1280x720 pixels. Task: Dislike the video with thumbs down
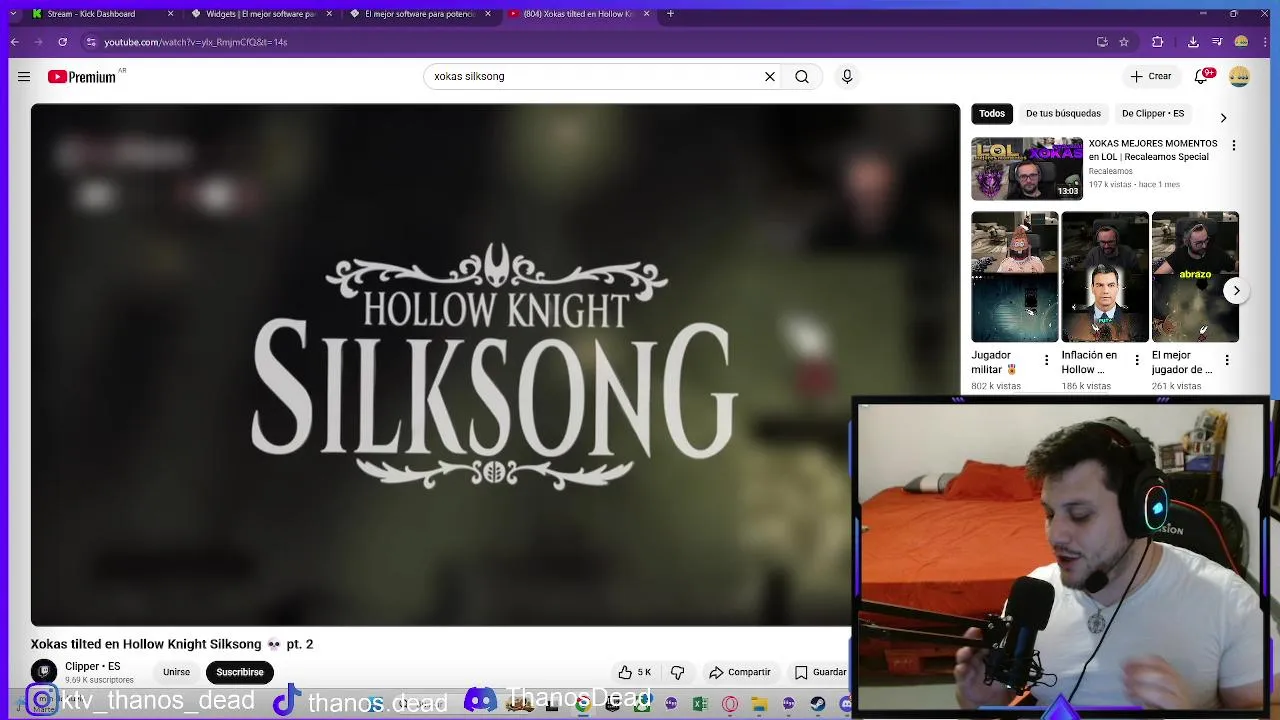tap(677, 672)
